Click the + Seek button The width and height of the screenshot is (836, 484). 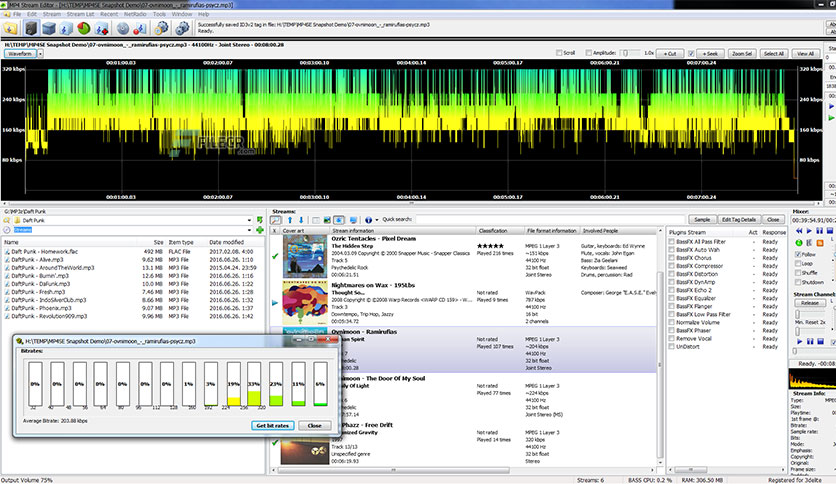click(x=710, y=53)
